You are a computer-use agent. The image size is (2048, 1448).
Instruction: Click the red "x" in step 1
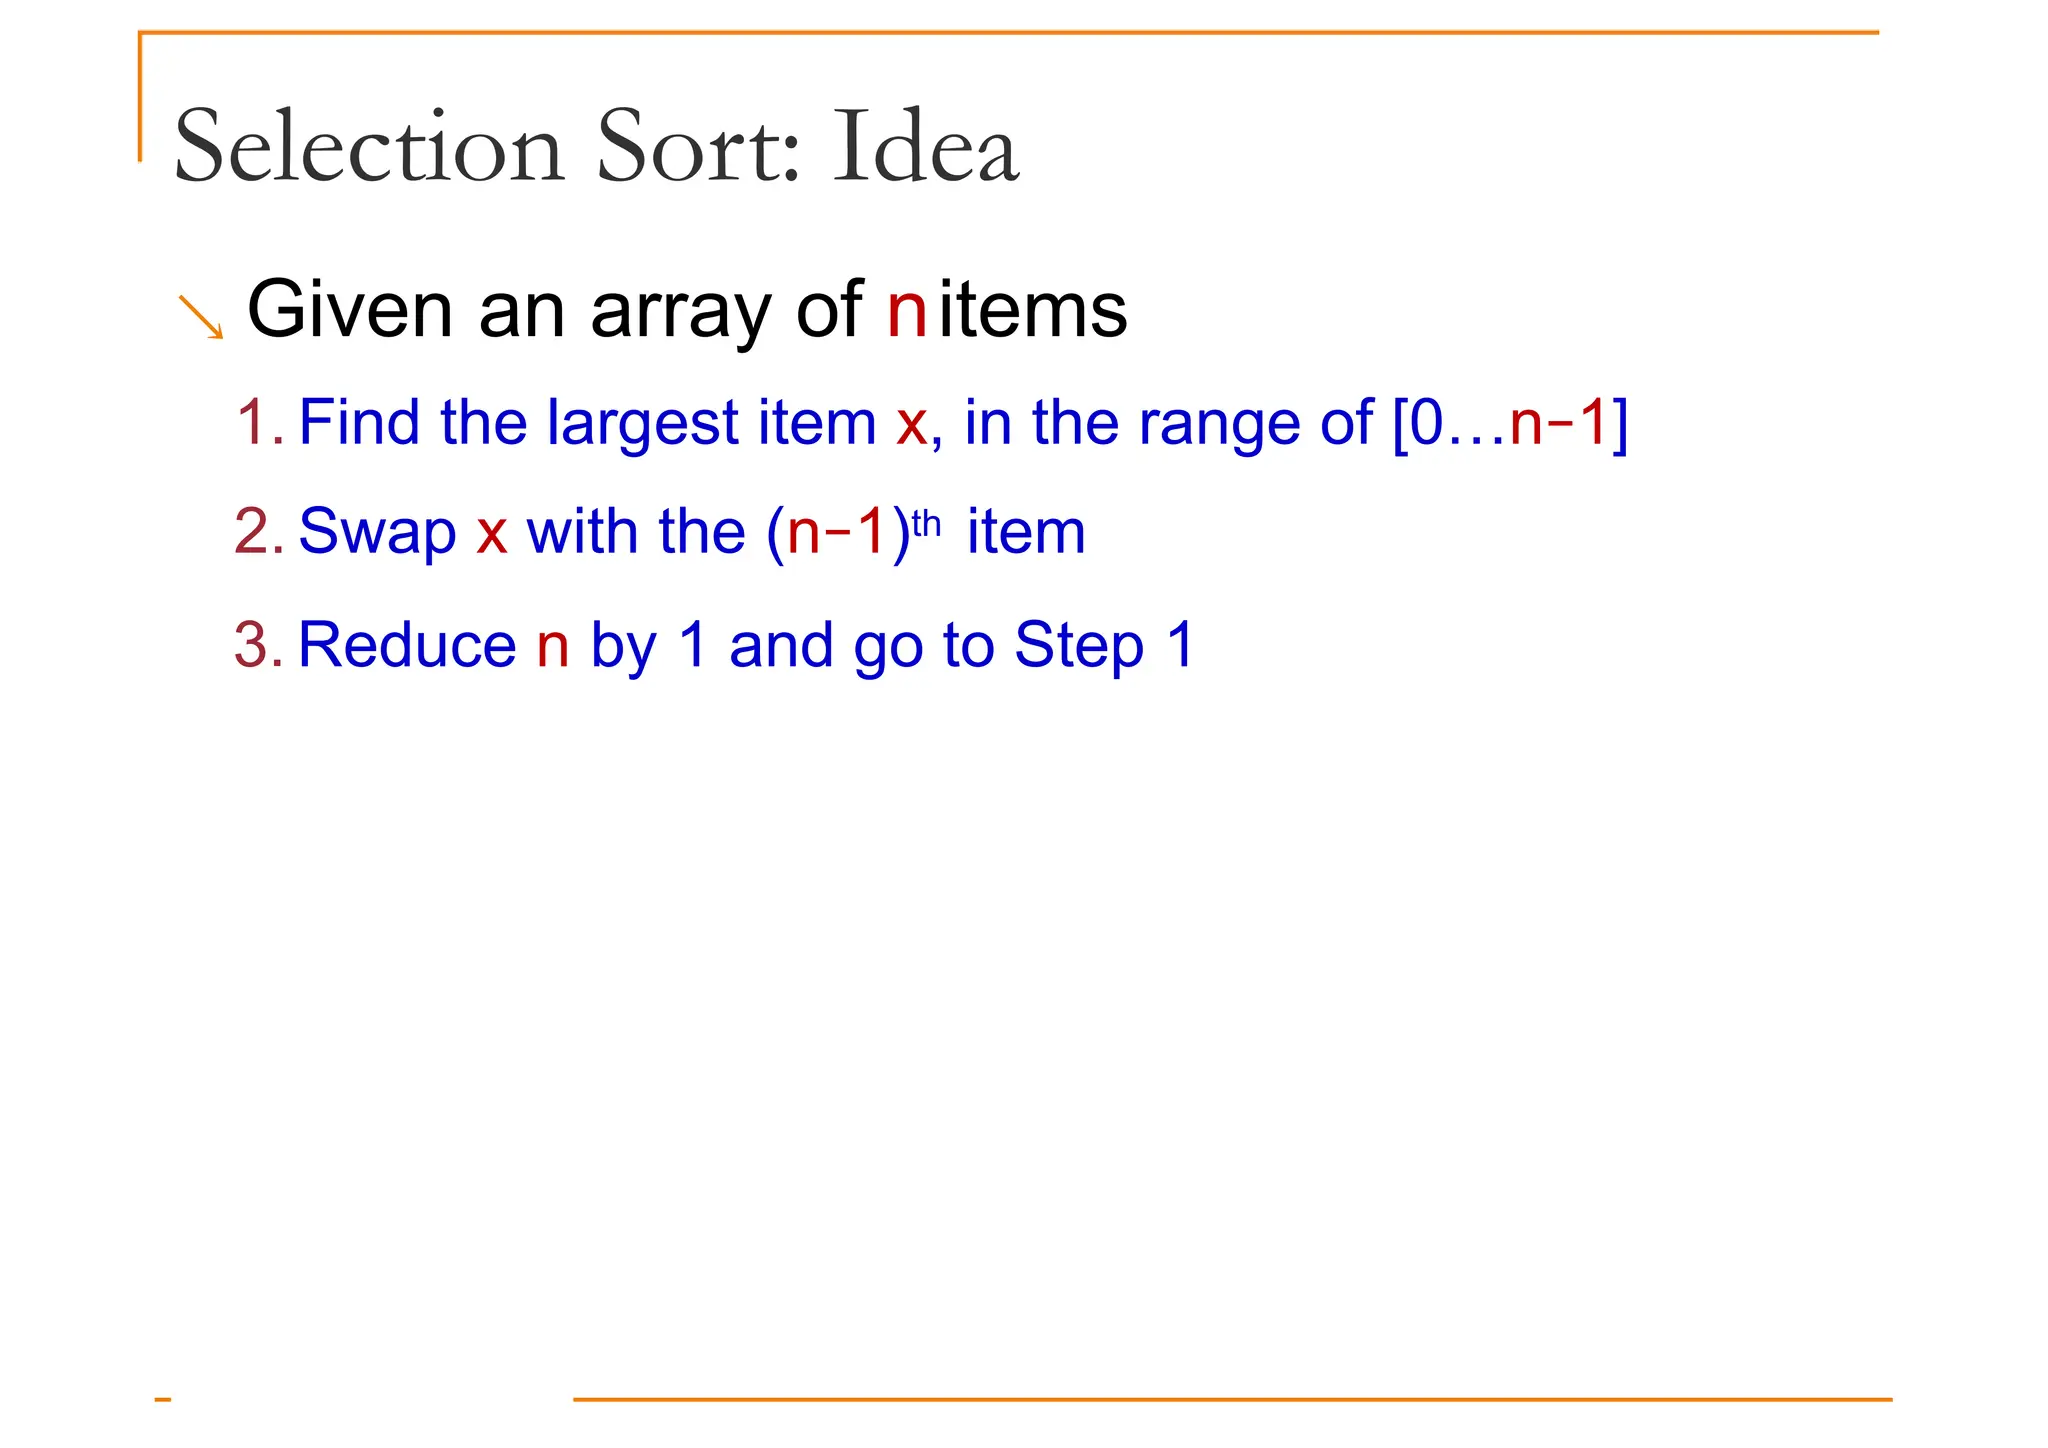coord(912,424)
